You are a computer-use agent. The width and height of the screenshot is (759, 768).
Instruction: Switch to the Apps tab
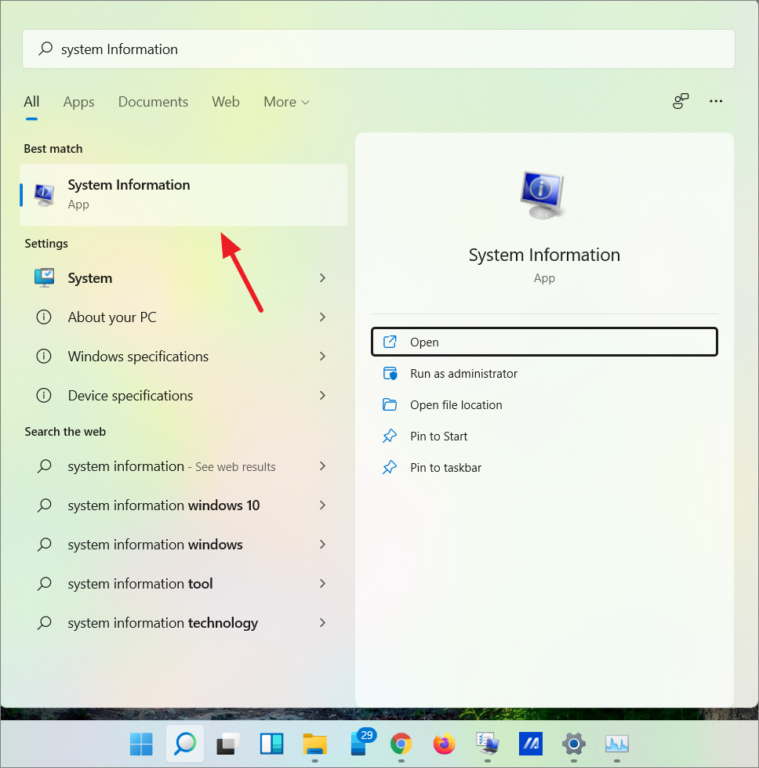tap(79, 102)
